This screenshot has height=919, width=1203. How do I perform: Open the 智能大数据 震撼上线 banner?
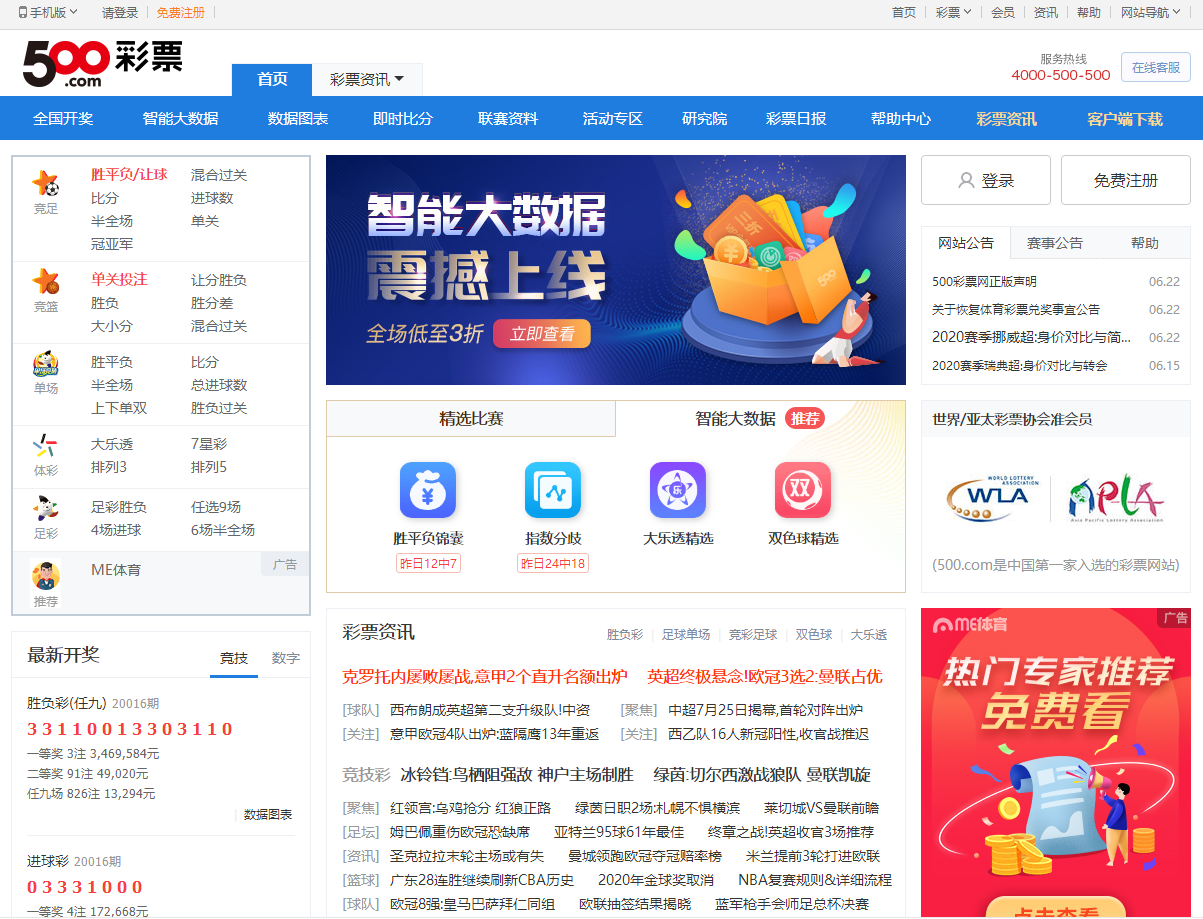(x=616, y=270)
